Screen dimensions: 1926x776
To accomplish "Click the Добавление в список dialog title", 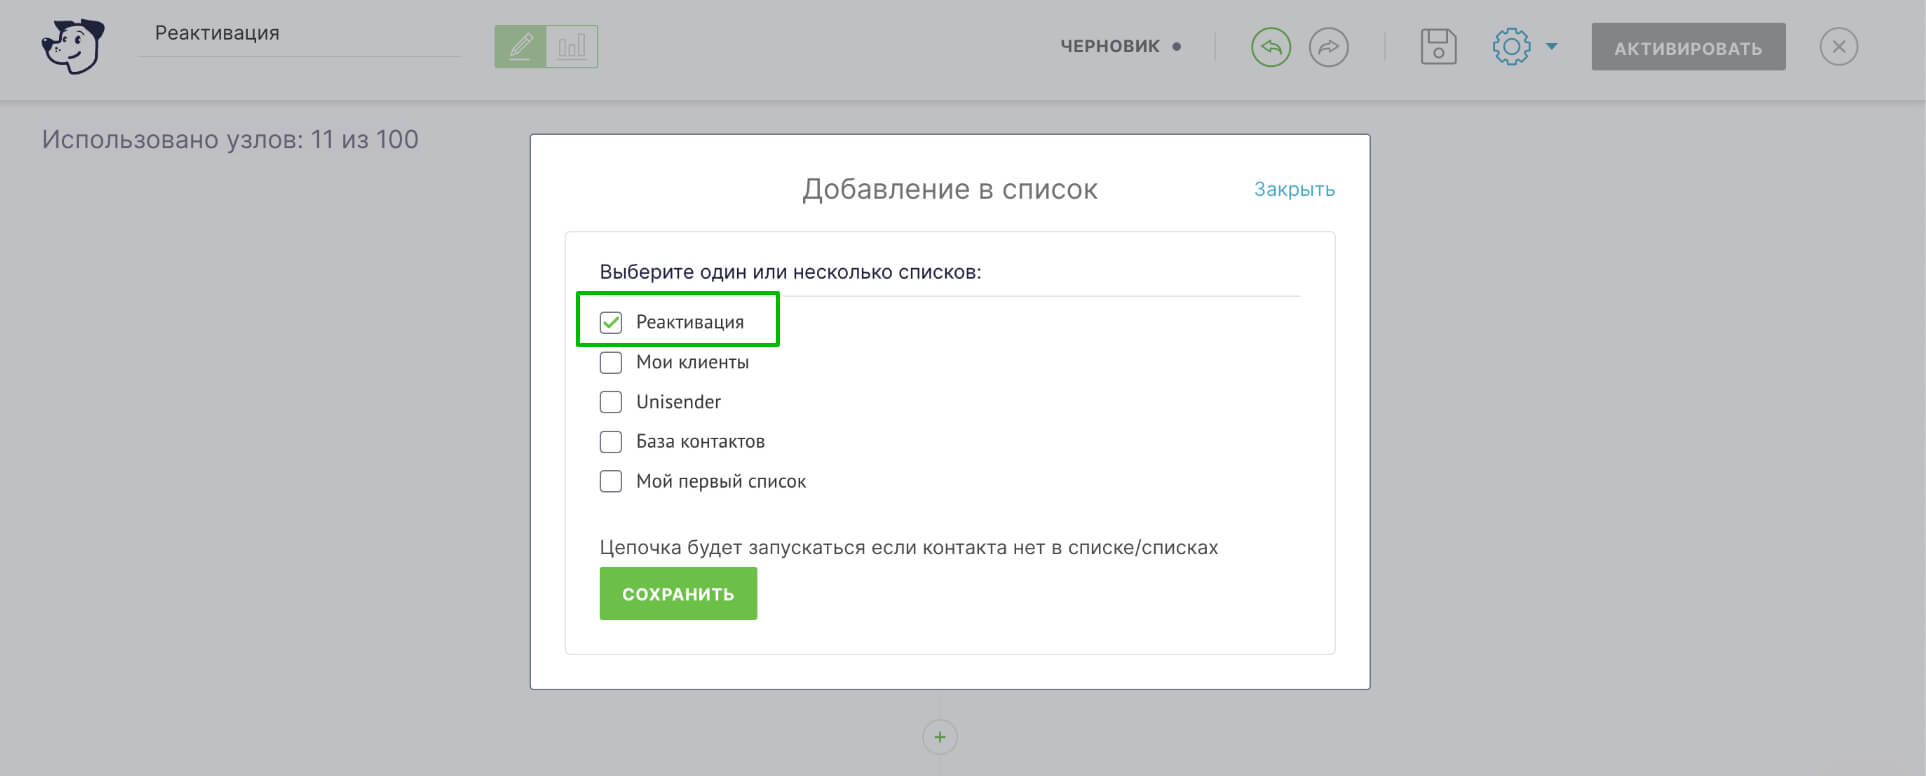I will tap(950, 189).
